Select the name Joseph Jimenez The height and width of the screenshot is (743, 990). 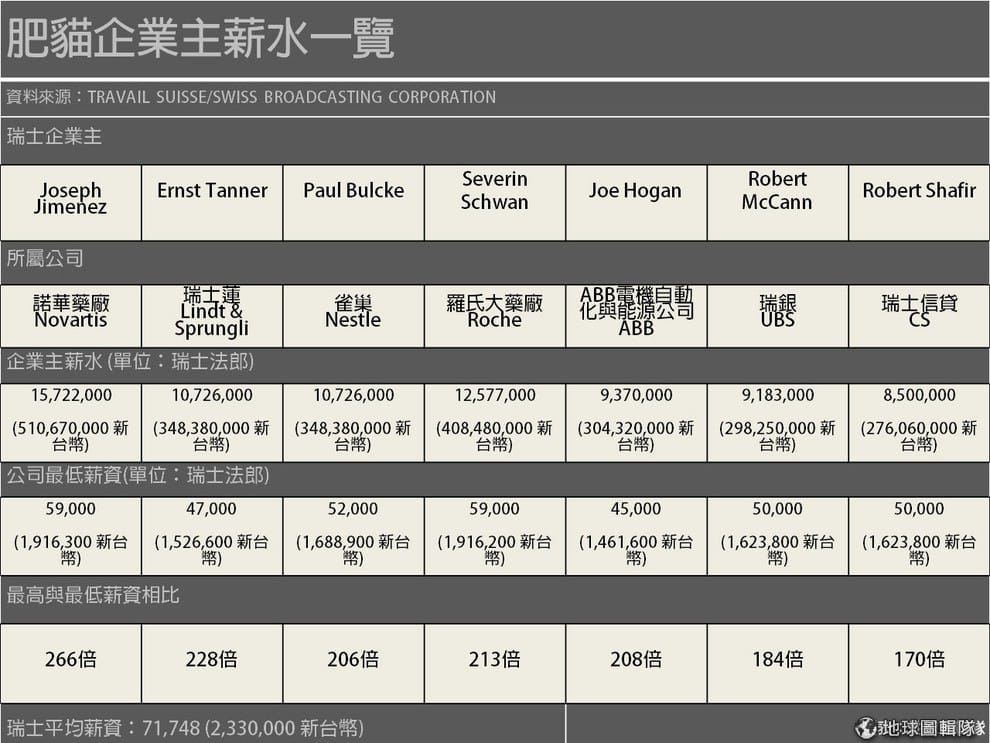pos(71,198)
